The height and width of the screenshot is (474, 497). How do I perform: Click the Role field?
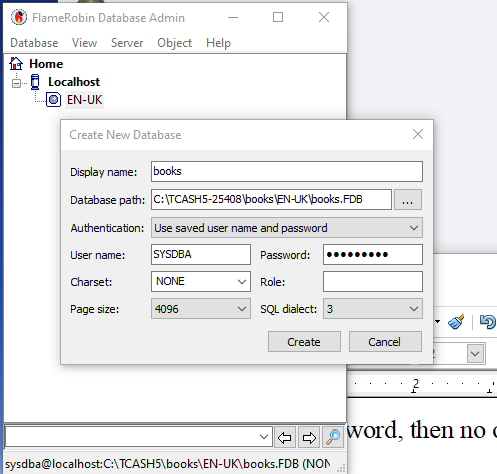coord(373,282)
